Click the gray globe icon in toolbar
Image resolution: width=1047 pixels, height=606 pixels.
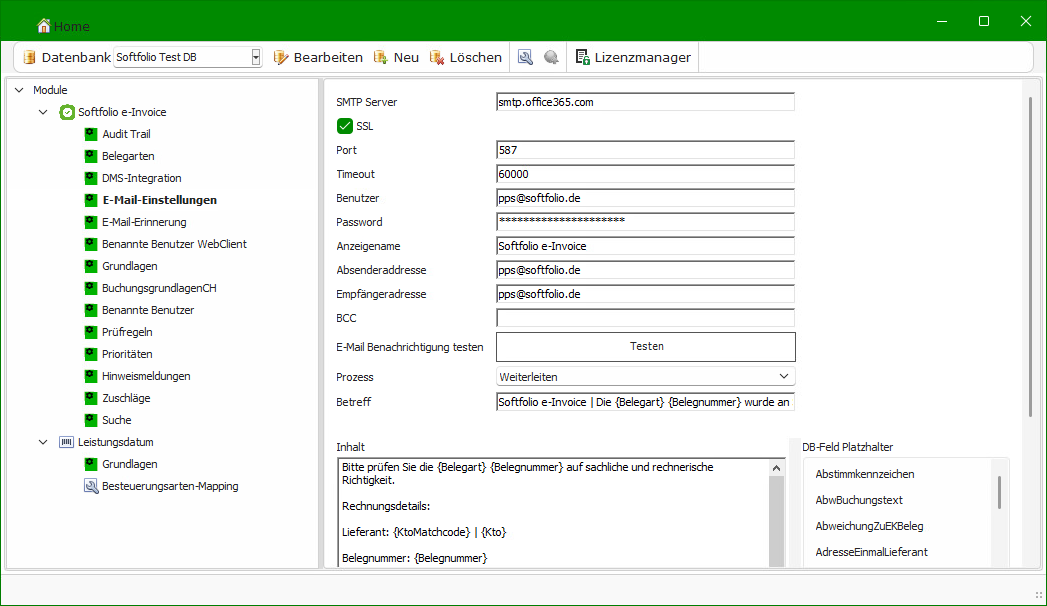point(551,57)
